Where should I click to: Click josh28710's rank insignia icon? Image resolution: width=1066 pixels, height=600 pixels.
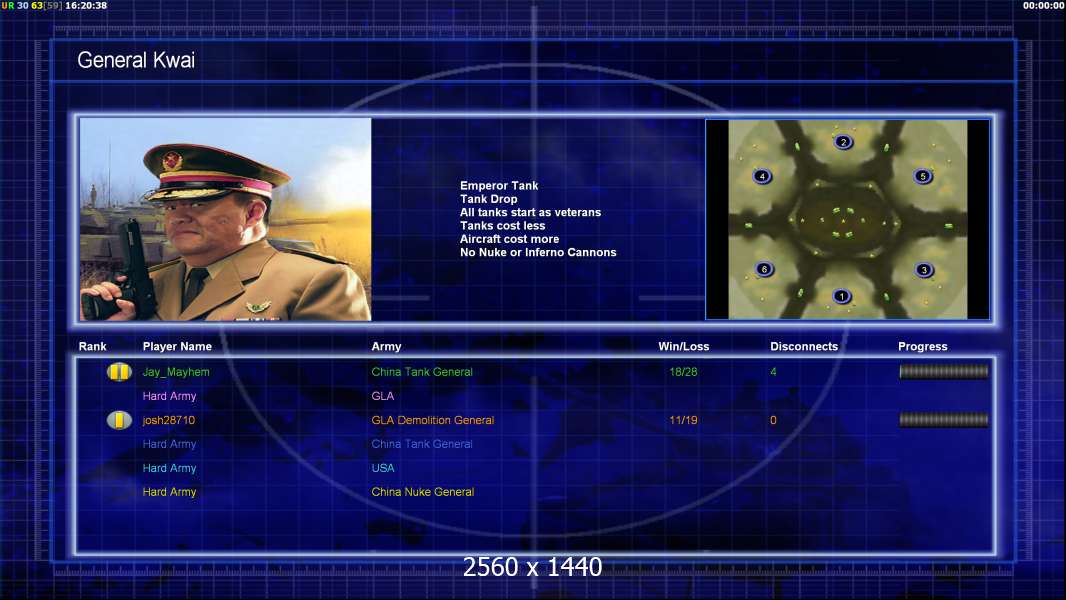point(119,420)
